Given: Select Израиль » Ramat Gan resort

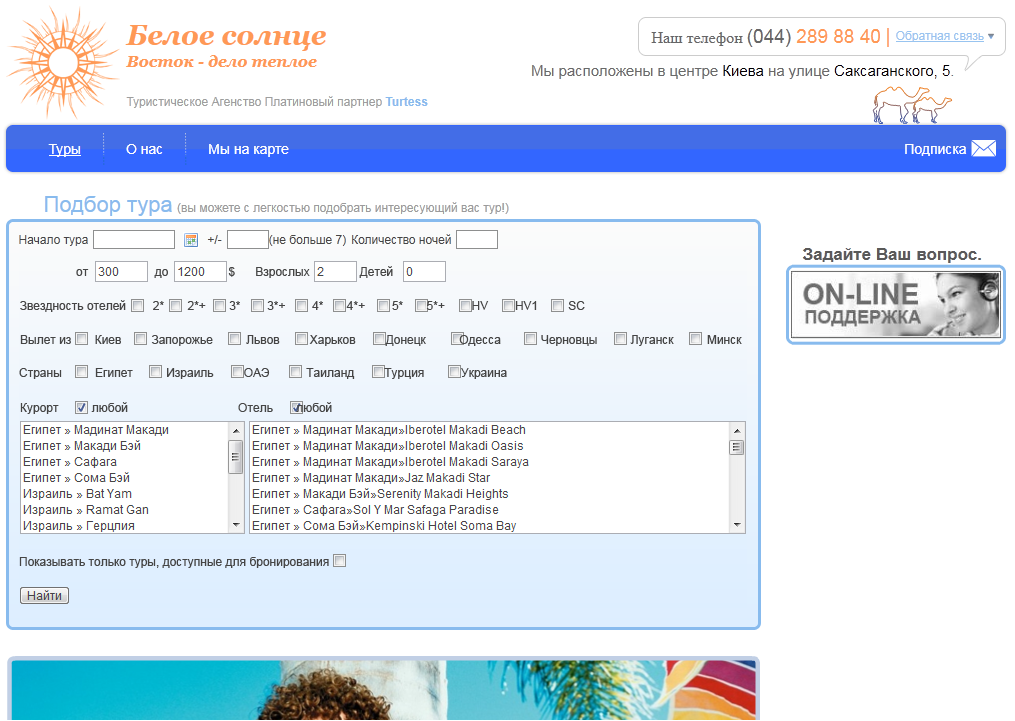Looking at the screenshot, I should [124, 510].
